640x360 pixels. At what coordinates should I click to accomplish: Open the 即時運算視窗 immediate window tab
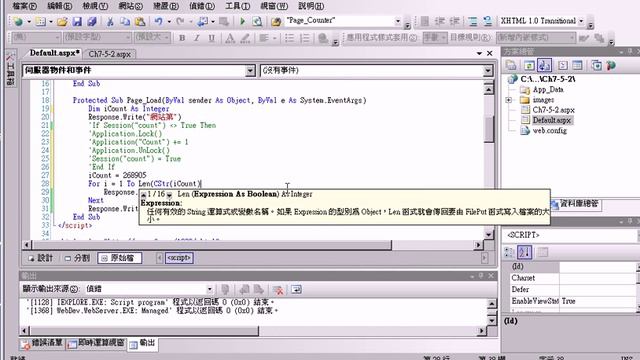coord(96,344)
